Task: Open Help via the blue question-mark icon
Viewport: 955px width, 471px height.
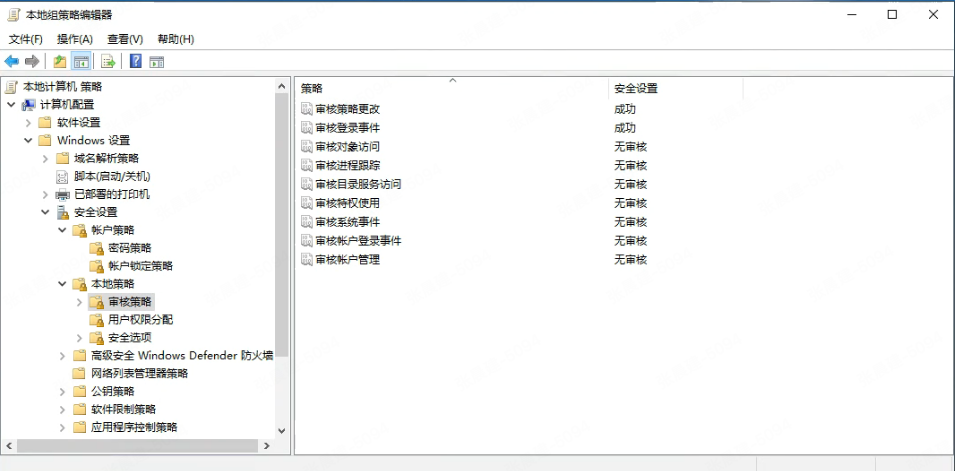Action: [136, 61]
